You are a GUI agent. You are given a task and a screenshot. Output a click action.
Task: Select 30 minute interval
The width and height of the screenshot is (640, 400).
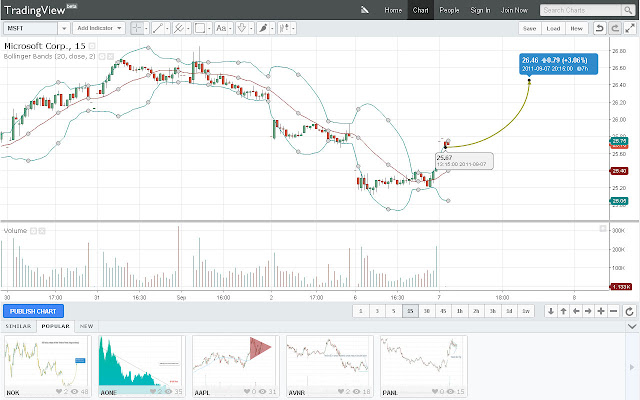point(427,311)
